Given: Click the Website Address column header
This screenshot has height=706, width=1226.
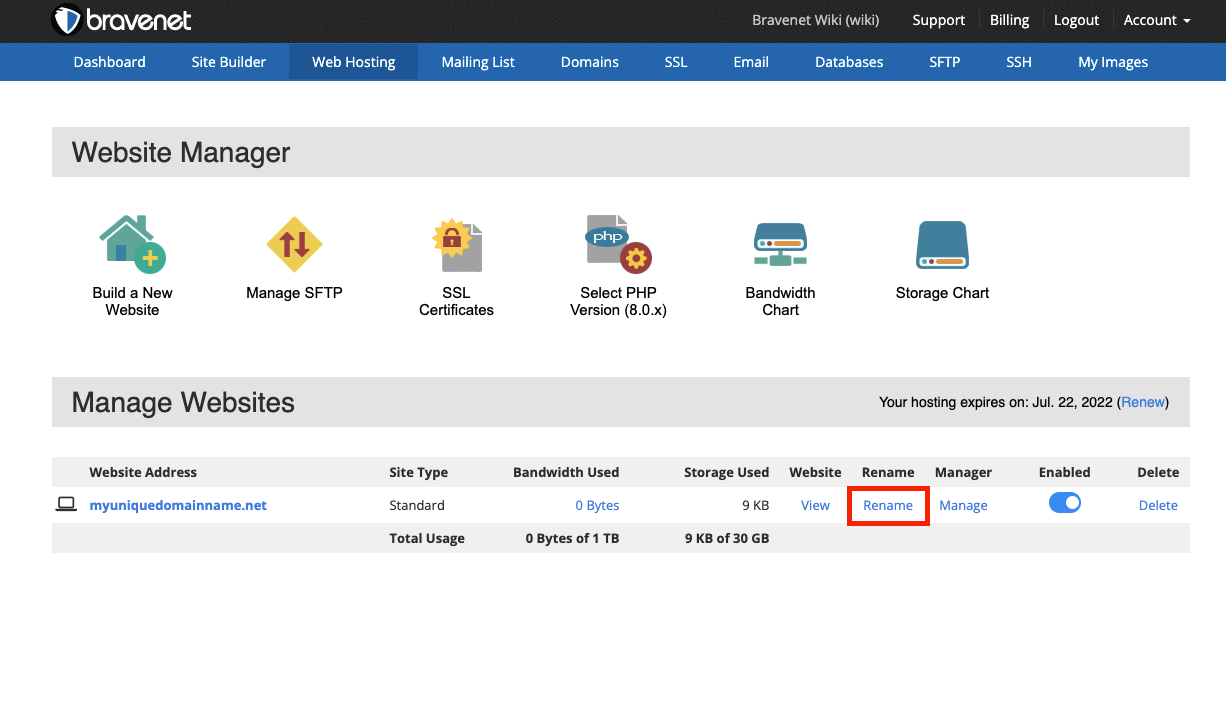Looking at the screenshot, I should coord(143,472).
